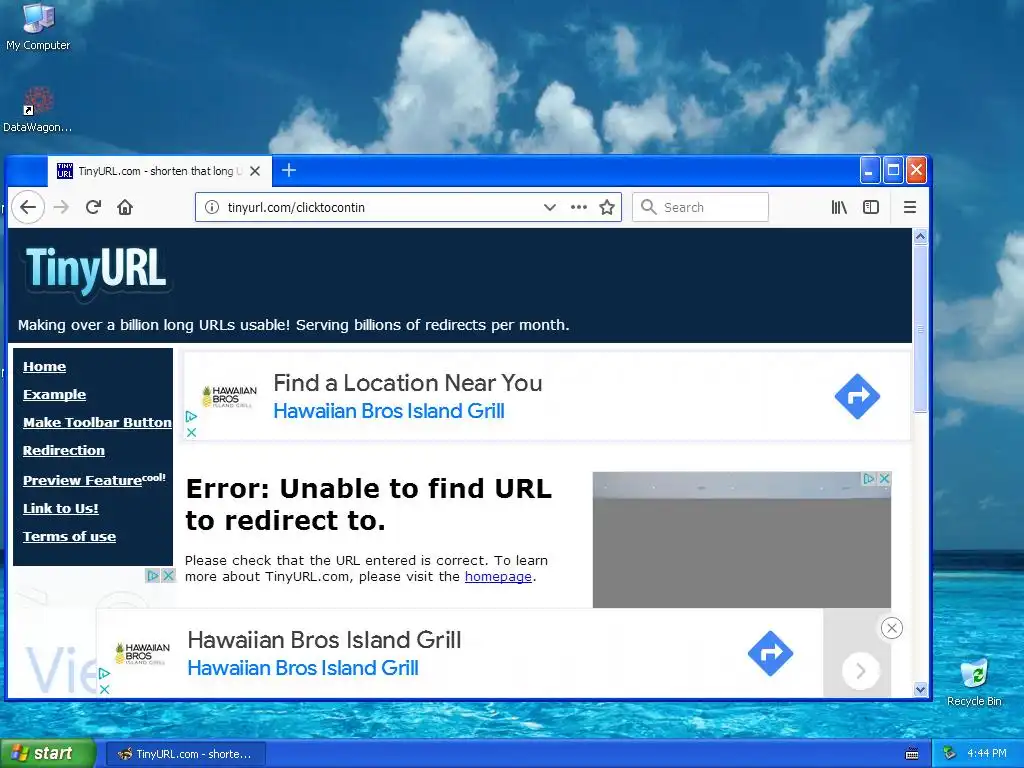The width and height of the screenshot is (1024, 768).
Task: Click AdChoices icon below sidebar menu
Action: pyautogui.click(x=152, y=575)
